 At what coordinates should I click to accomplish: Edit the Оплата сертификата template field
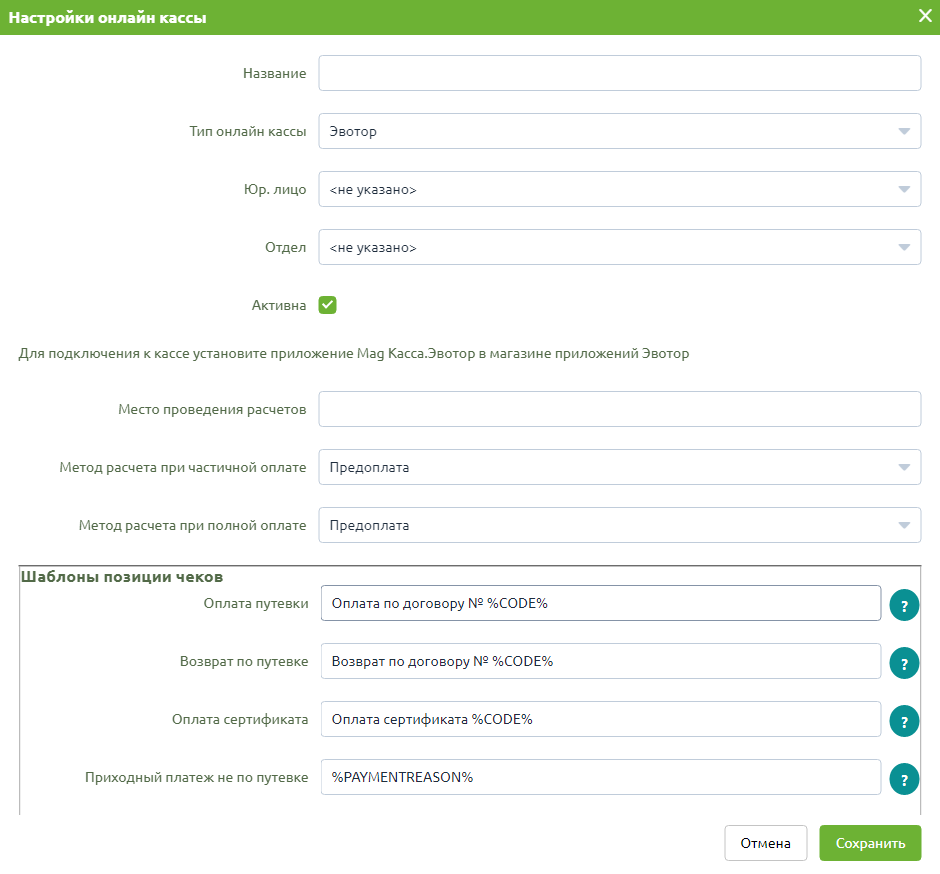[601, 719]
